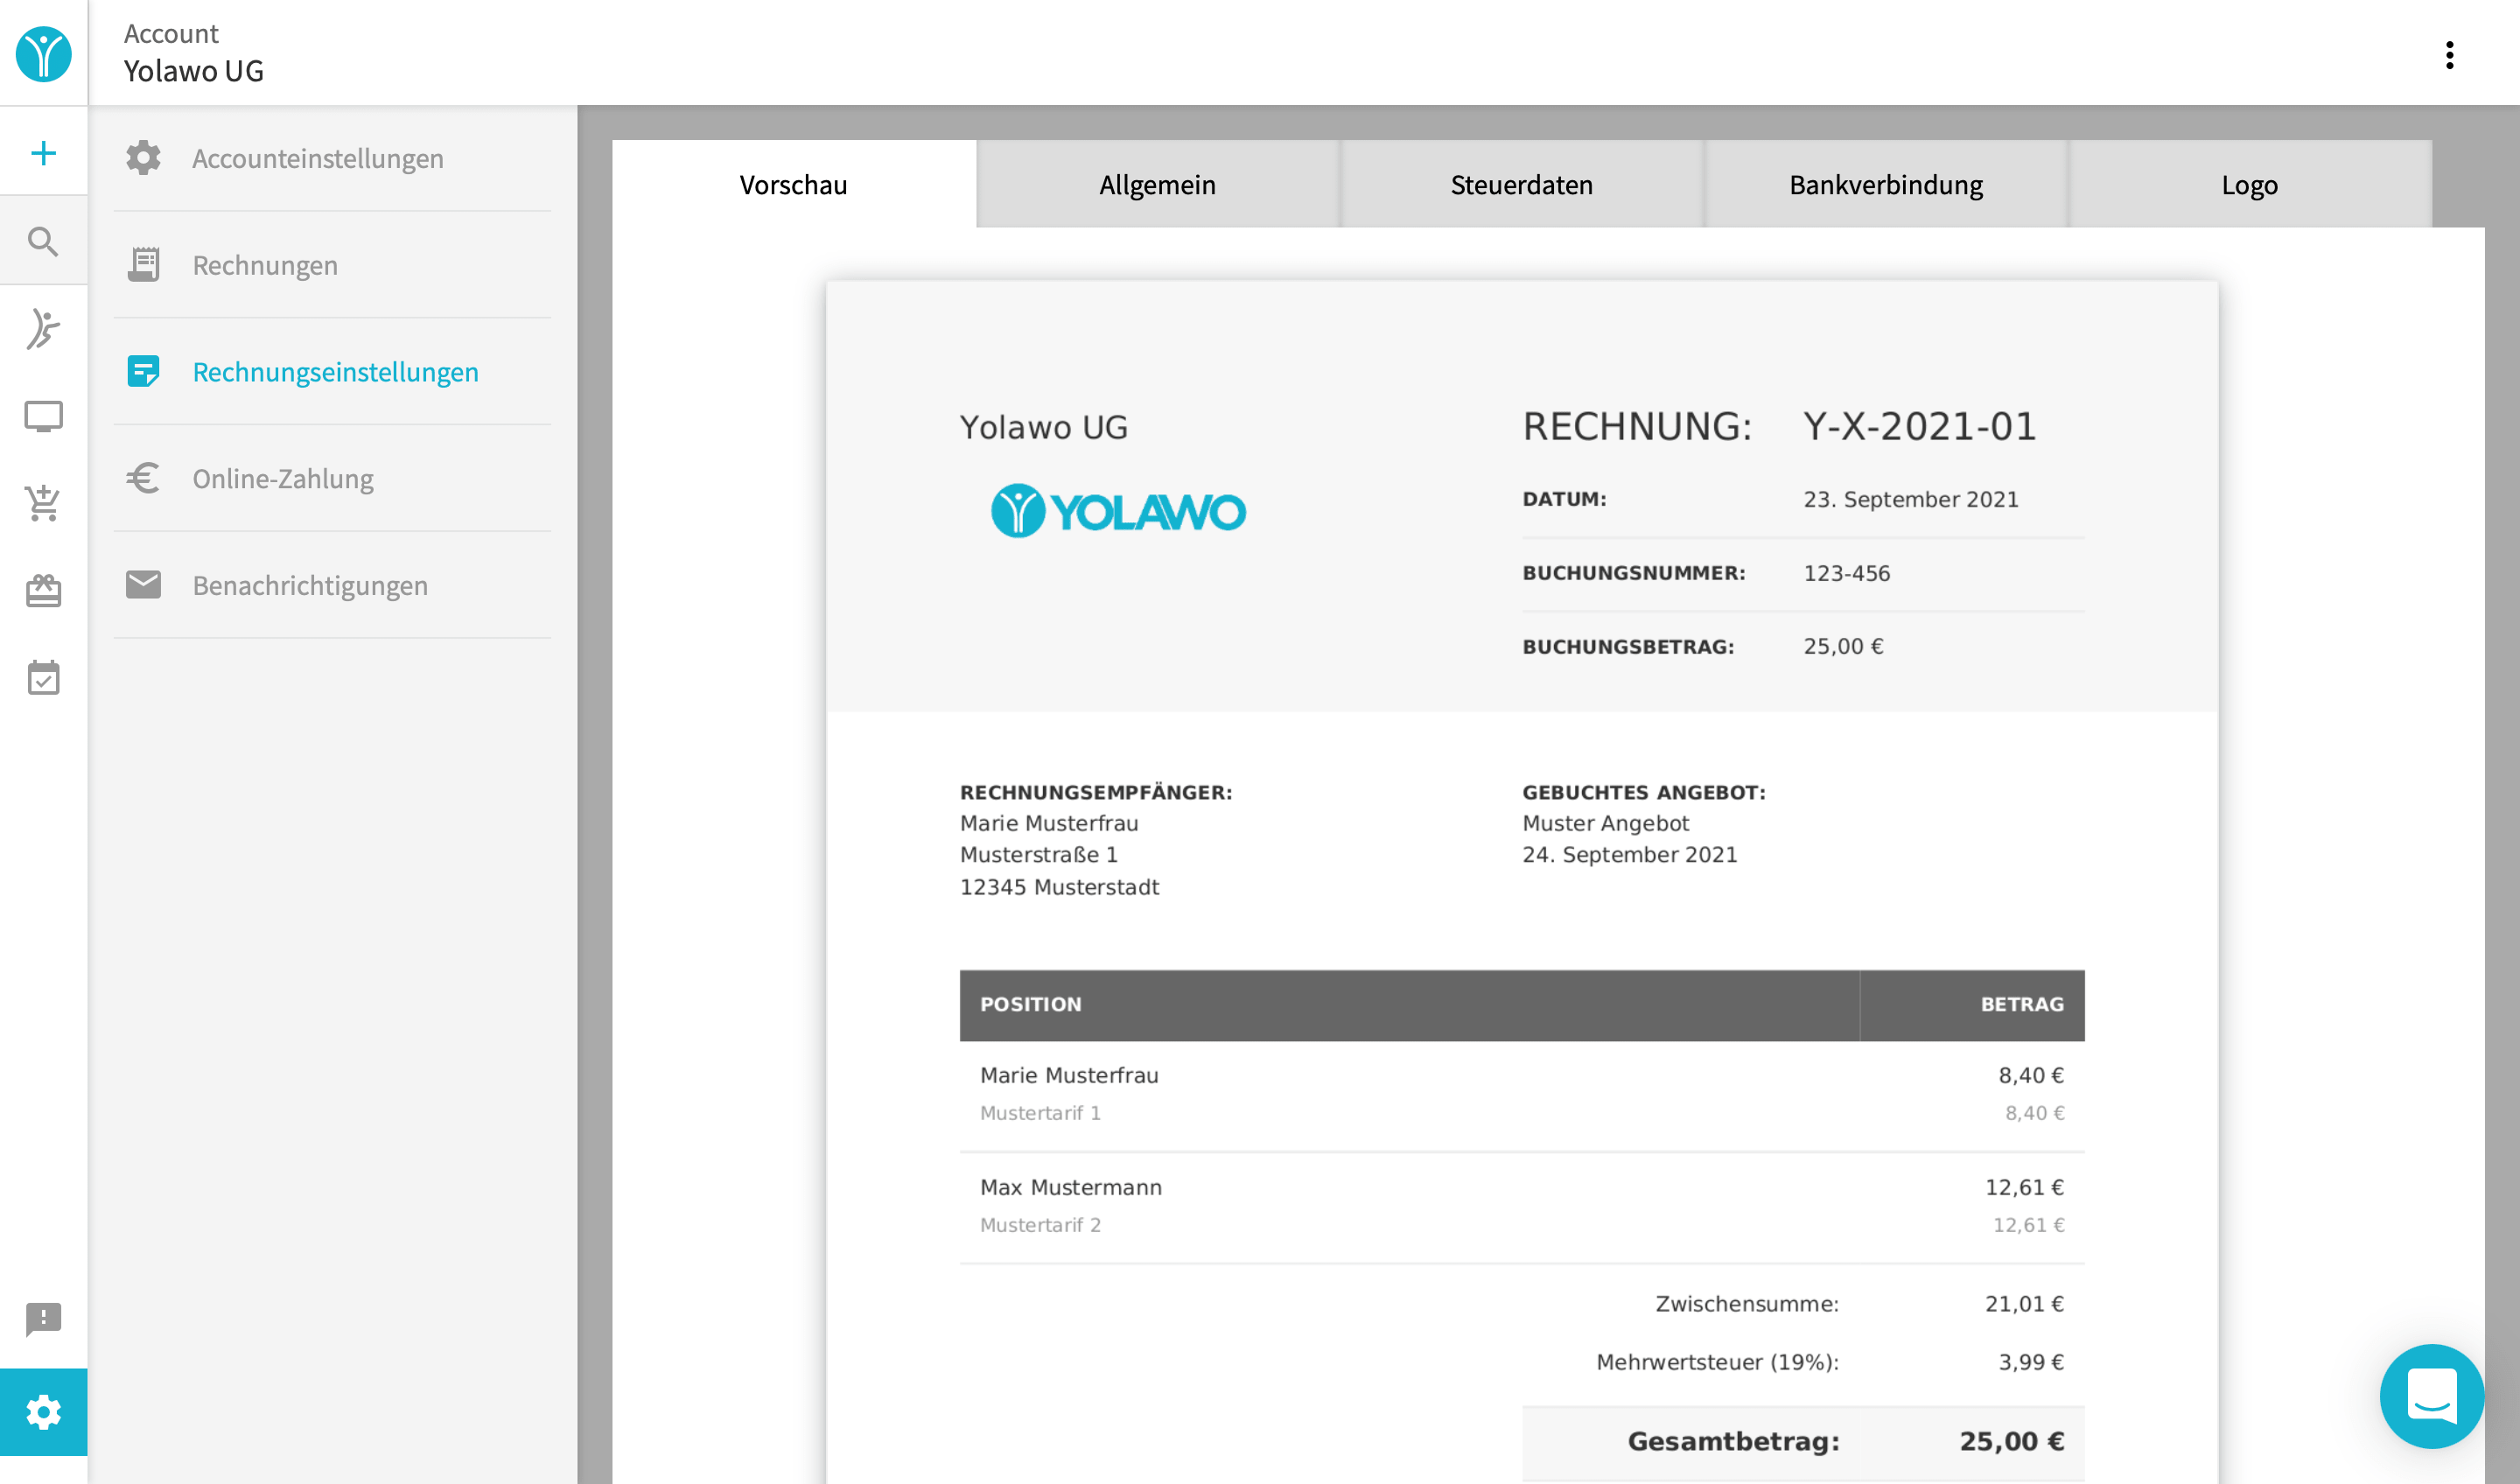Screen dimensions: 2520x1484
Task: Open the shopping cart plus icon
Action: [43, 503]
